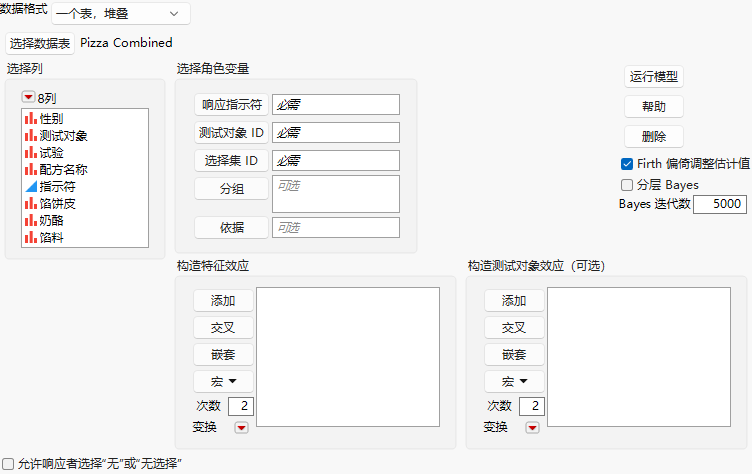Select 馅料 column name in list
This screenshot has height=474, width=752.
point(51,237)
